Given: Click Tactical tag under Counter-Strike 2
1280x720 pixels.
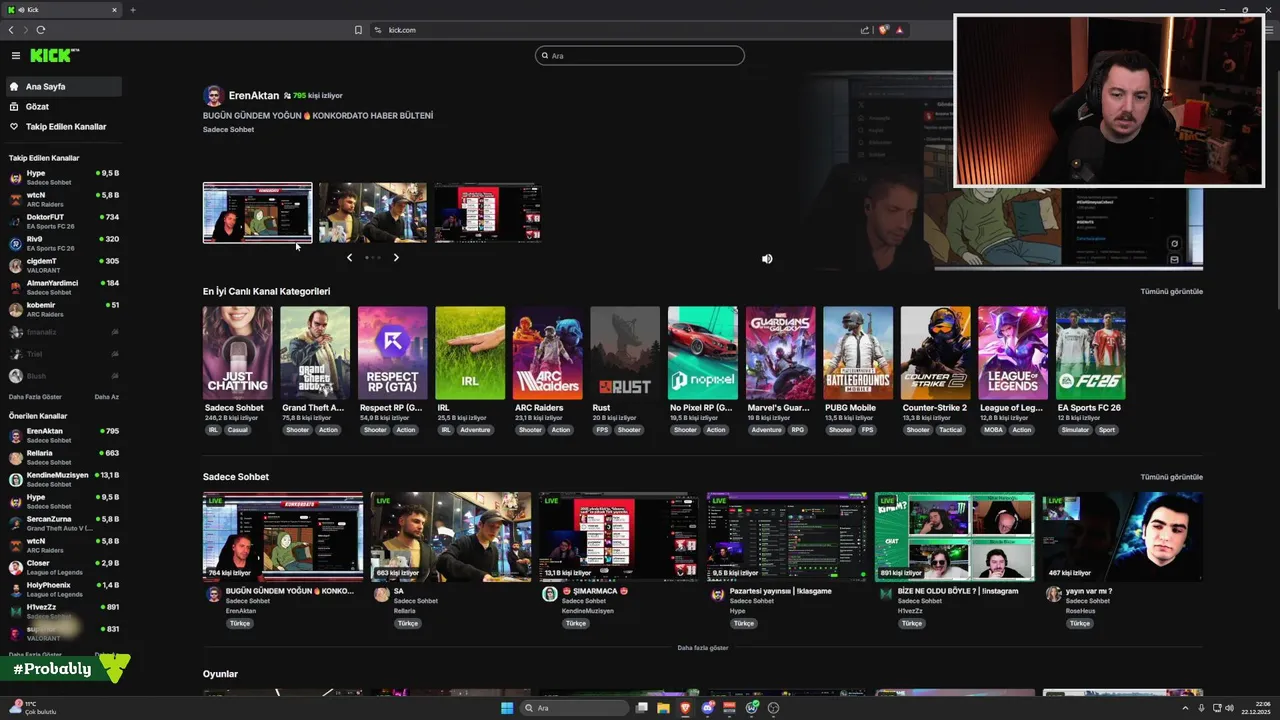Looking at the screenshot, I should [950, 430].
